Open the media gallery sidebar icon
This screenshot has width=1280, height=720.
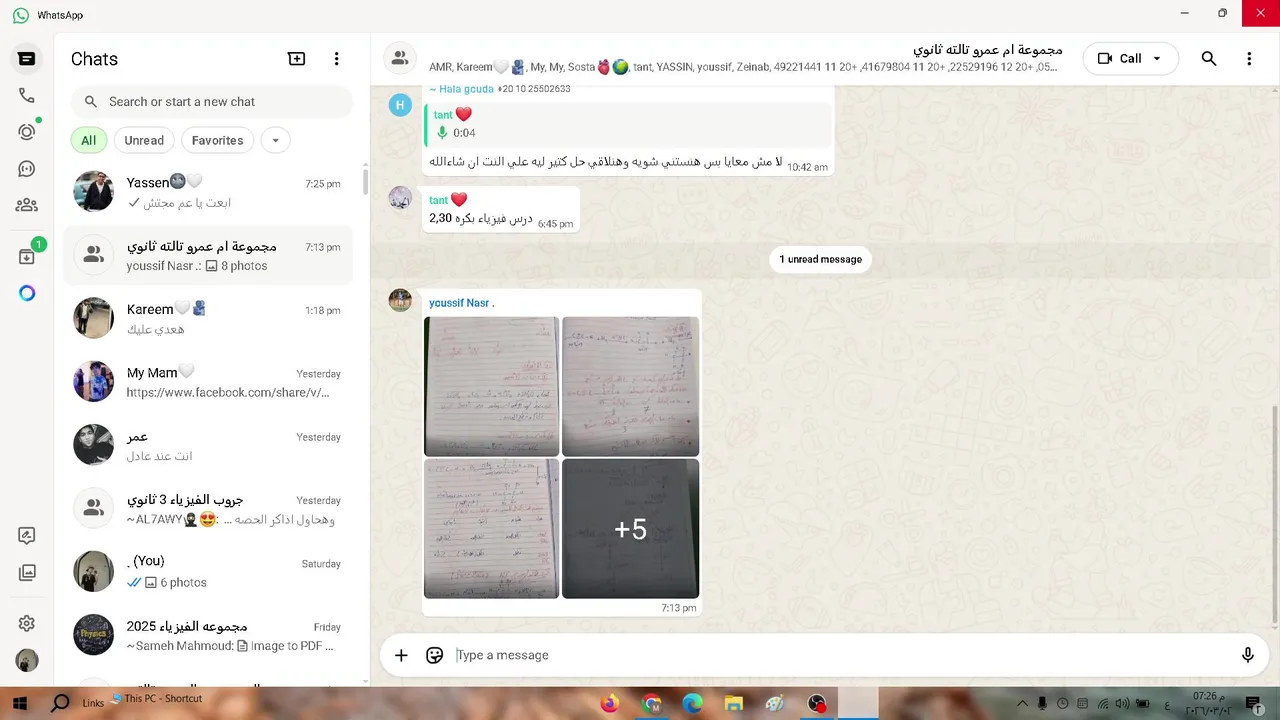coord(27,573)
